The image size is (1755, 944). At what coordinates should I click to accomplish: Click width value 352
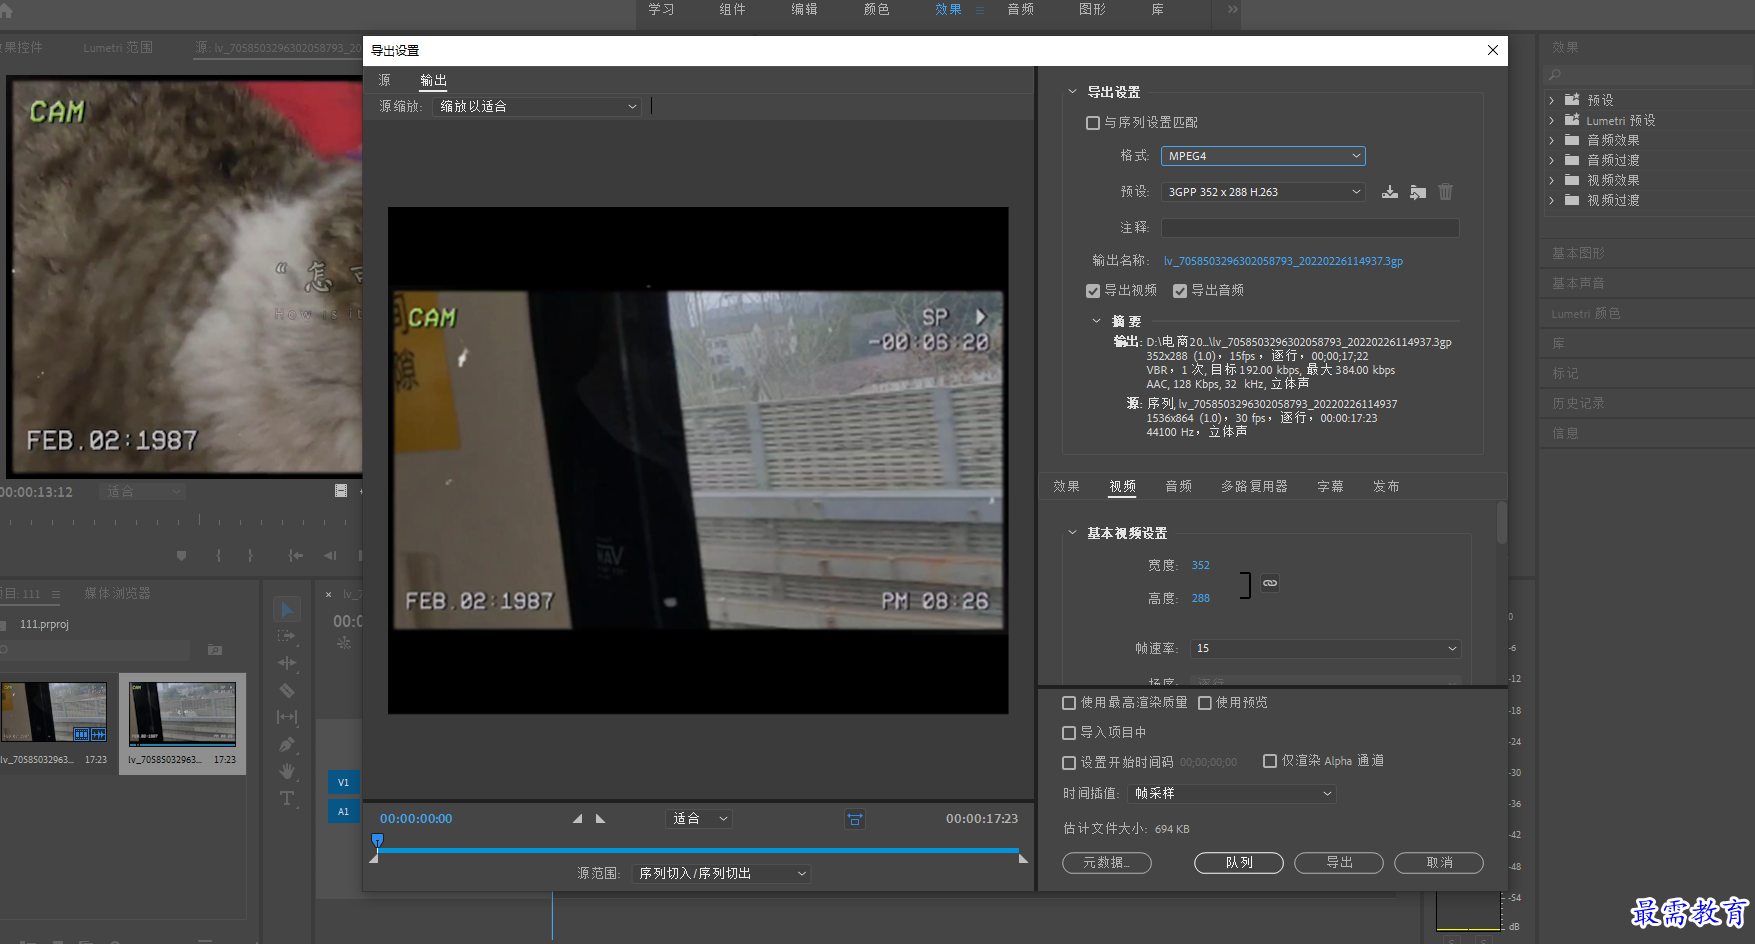(x=1201, y=566)
